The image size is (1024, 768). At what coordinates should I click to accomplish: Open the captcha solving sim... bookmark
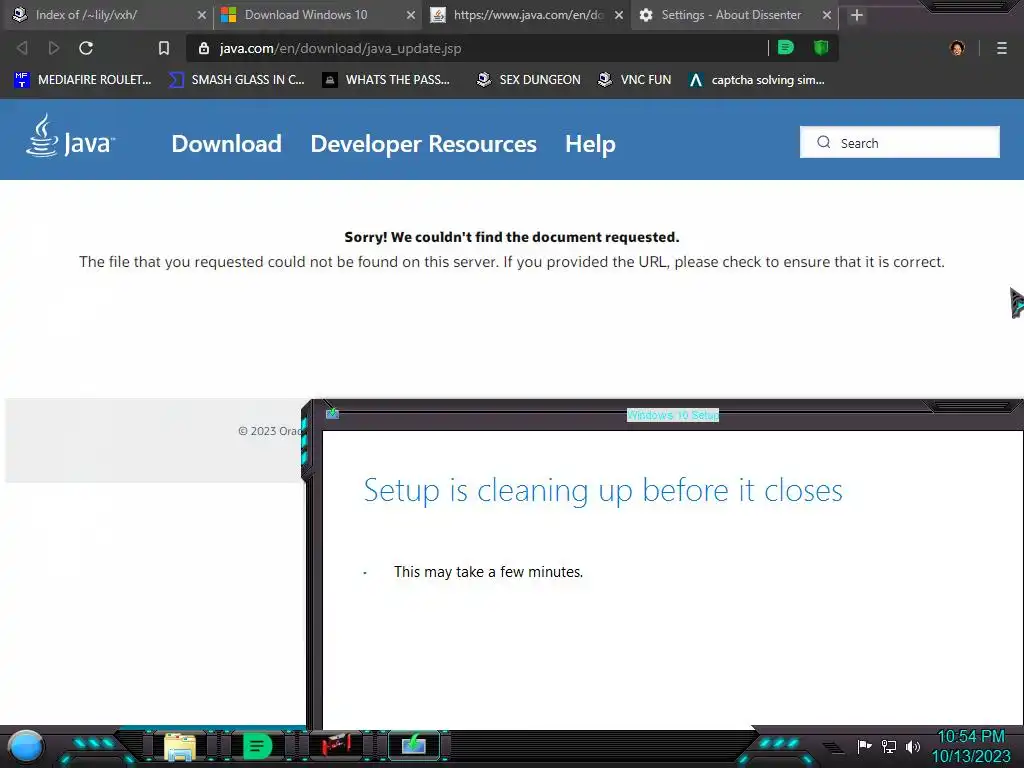coord(757,80)
